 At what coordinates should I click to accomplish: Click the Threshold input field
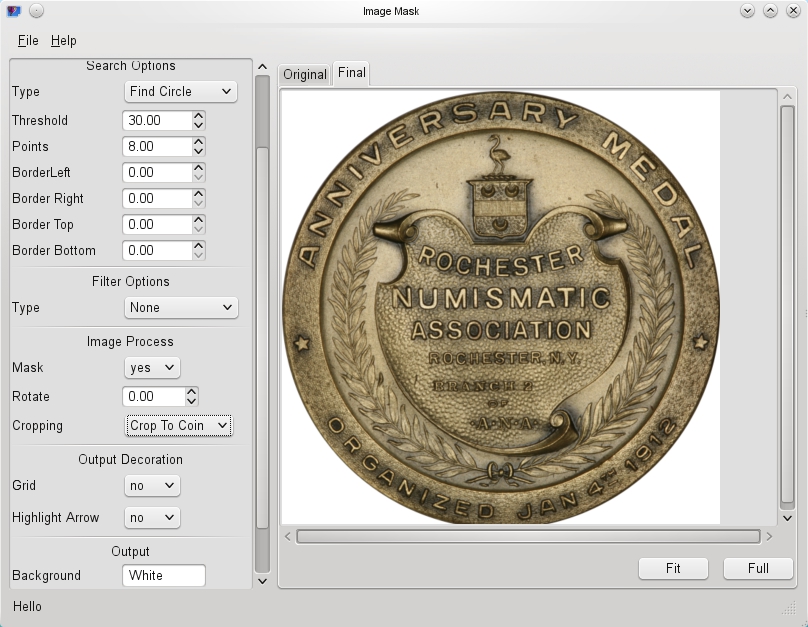[158, 121]
